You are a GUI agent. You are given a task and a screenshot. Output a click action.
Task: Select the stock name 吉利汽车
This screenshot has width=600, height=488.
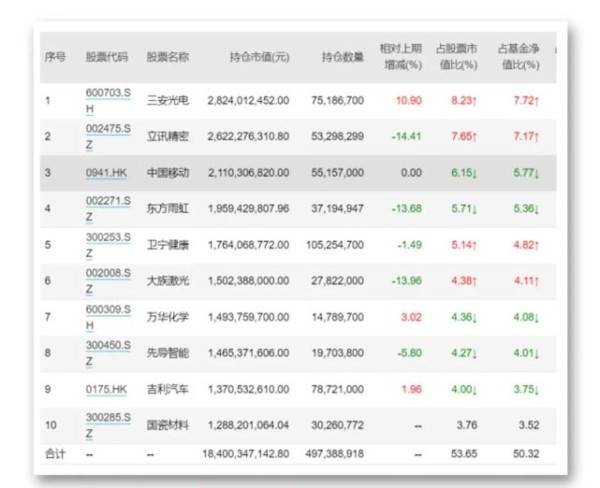168,390
